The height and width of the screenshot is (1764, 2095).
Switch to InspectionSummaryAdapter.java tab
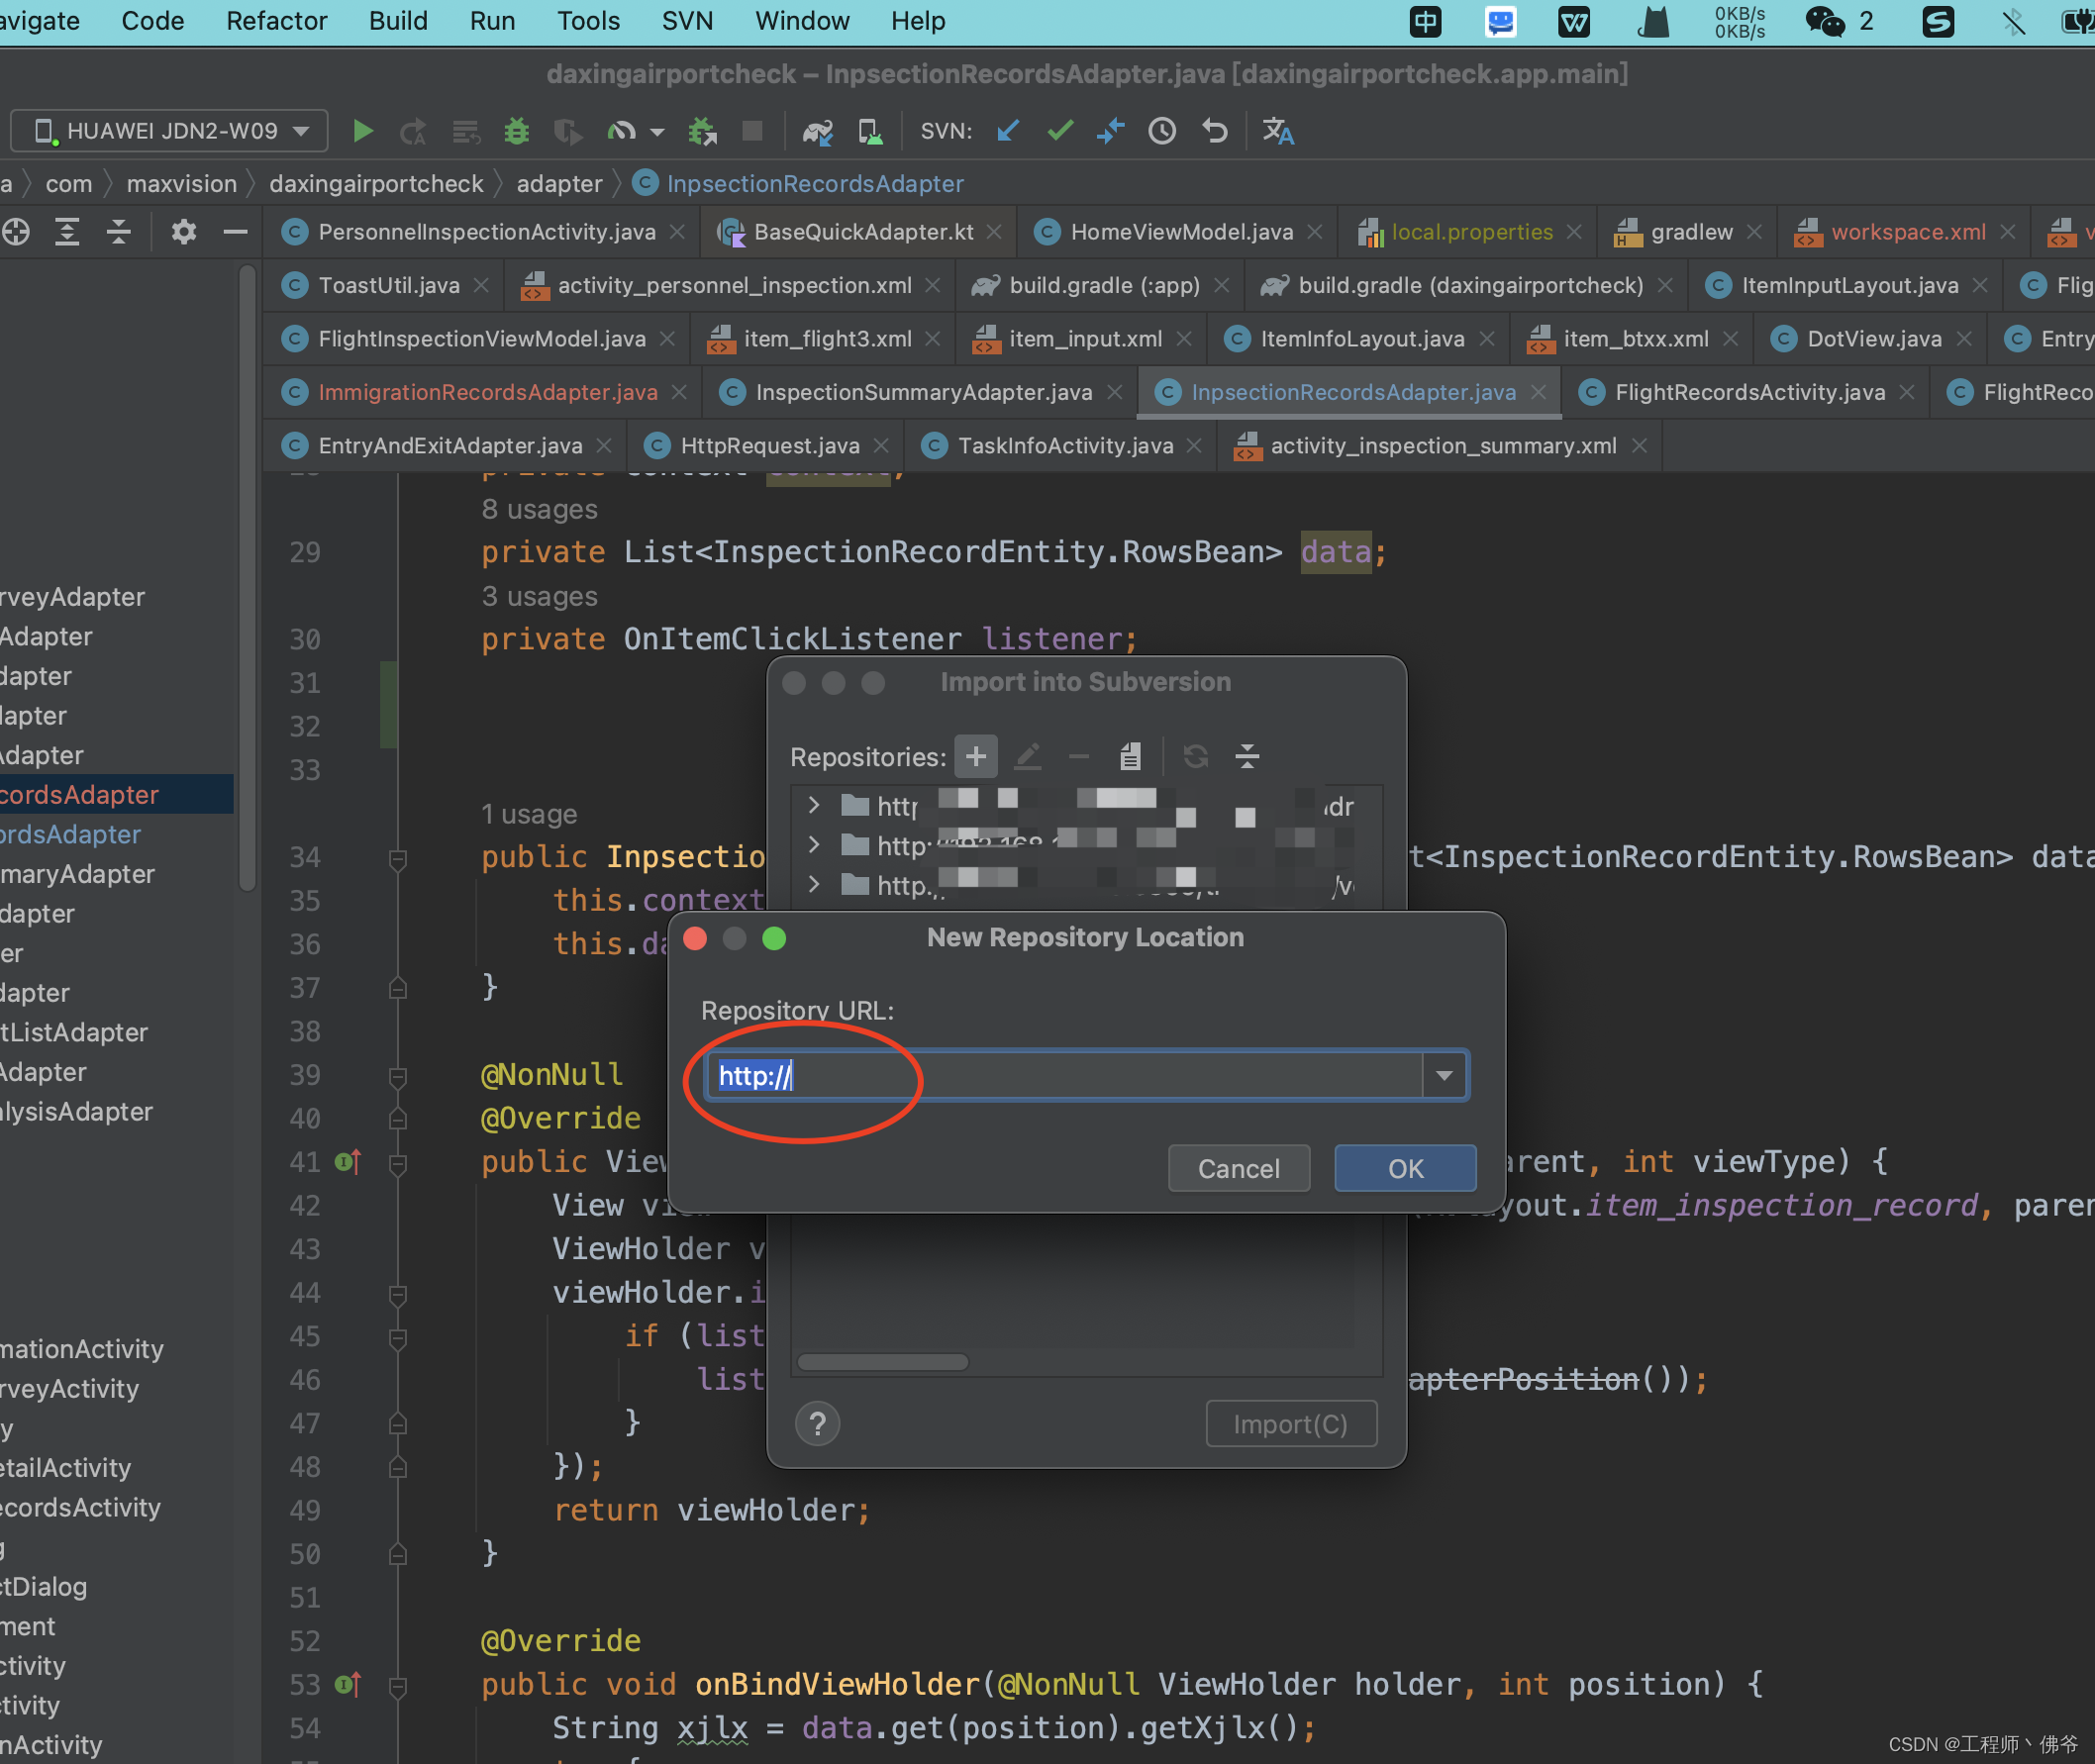pos(923,392)
